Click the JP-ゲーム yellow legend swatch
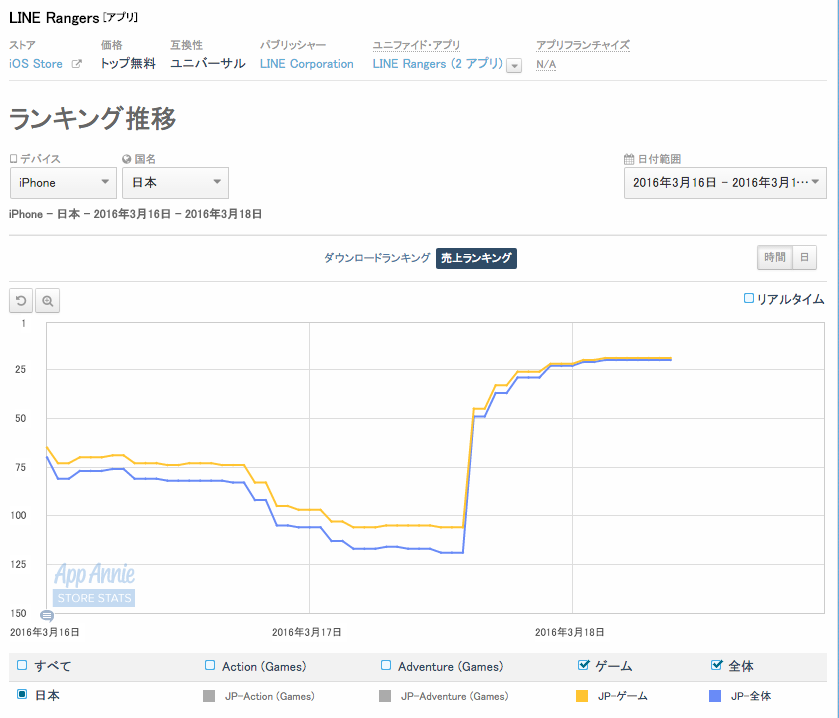 tap(582, 696)
